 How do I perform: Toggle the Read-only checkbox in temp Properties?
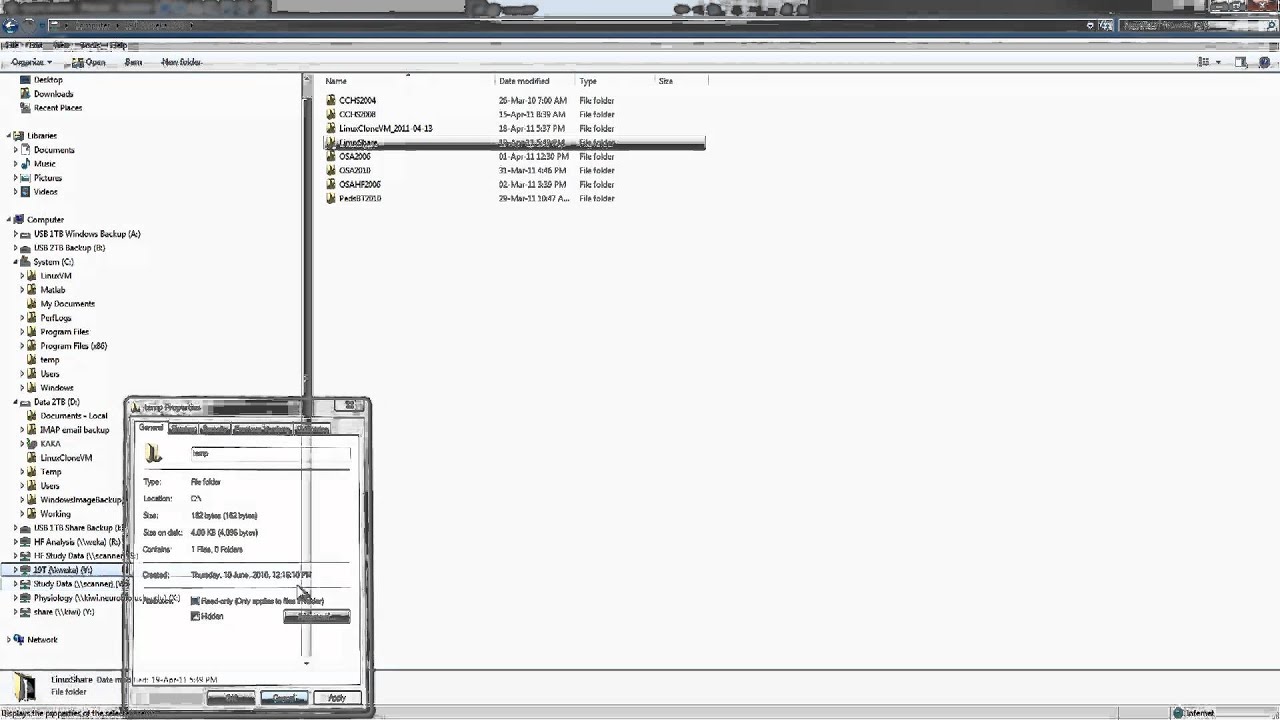coord(195,601)
